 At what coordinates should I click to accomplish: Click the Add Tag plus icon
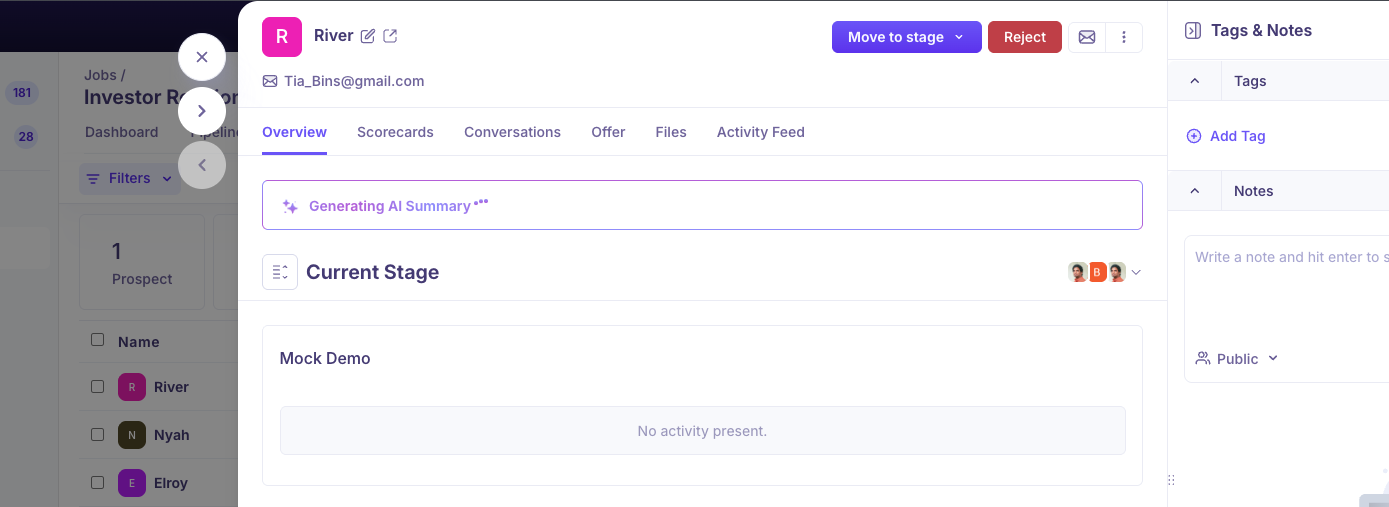1193,136
